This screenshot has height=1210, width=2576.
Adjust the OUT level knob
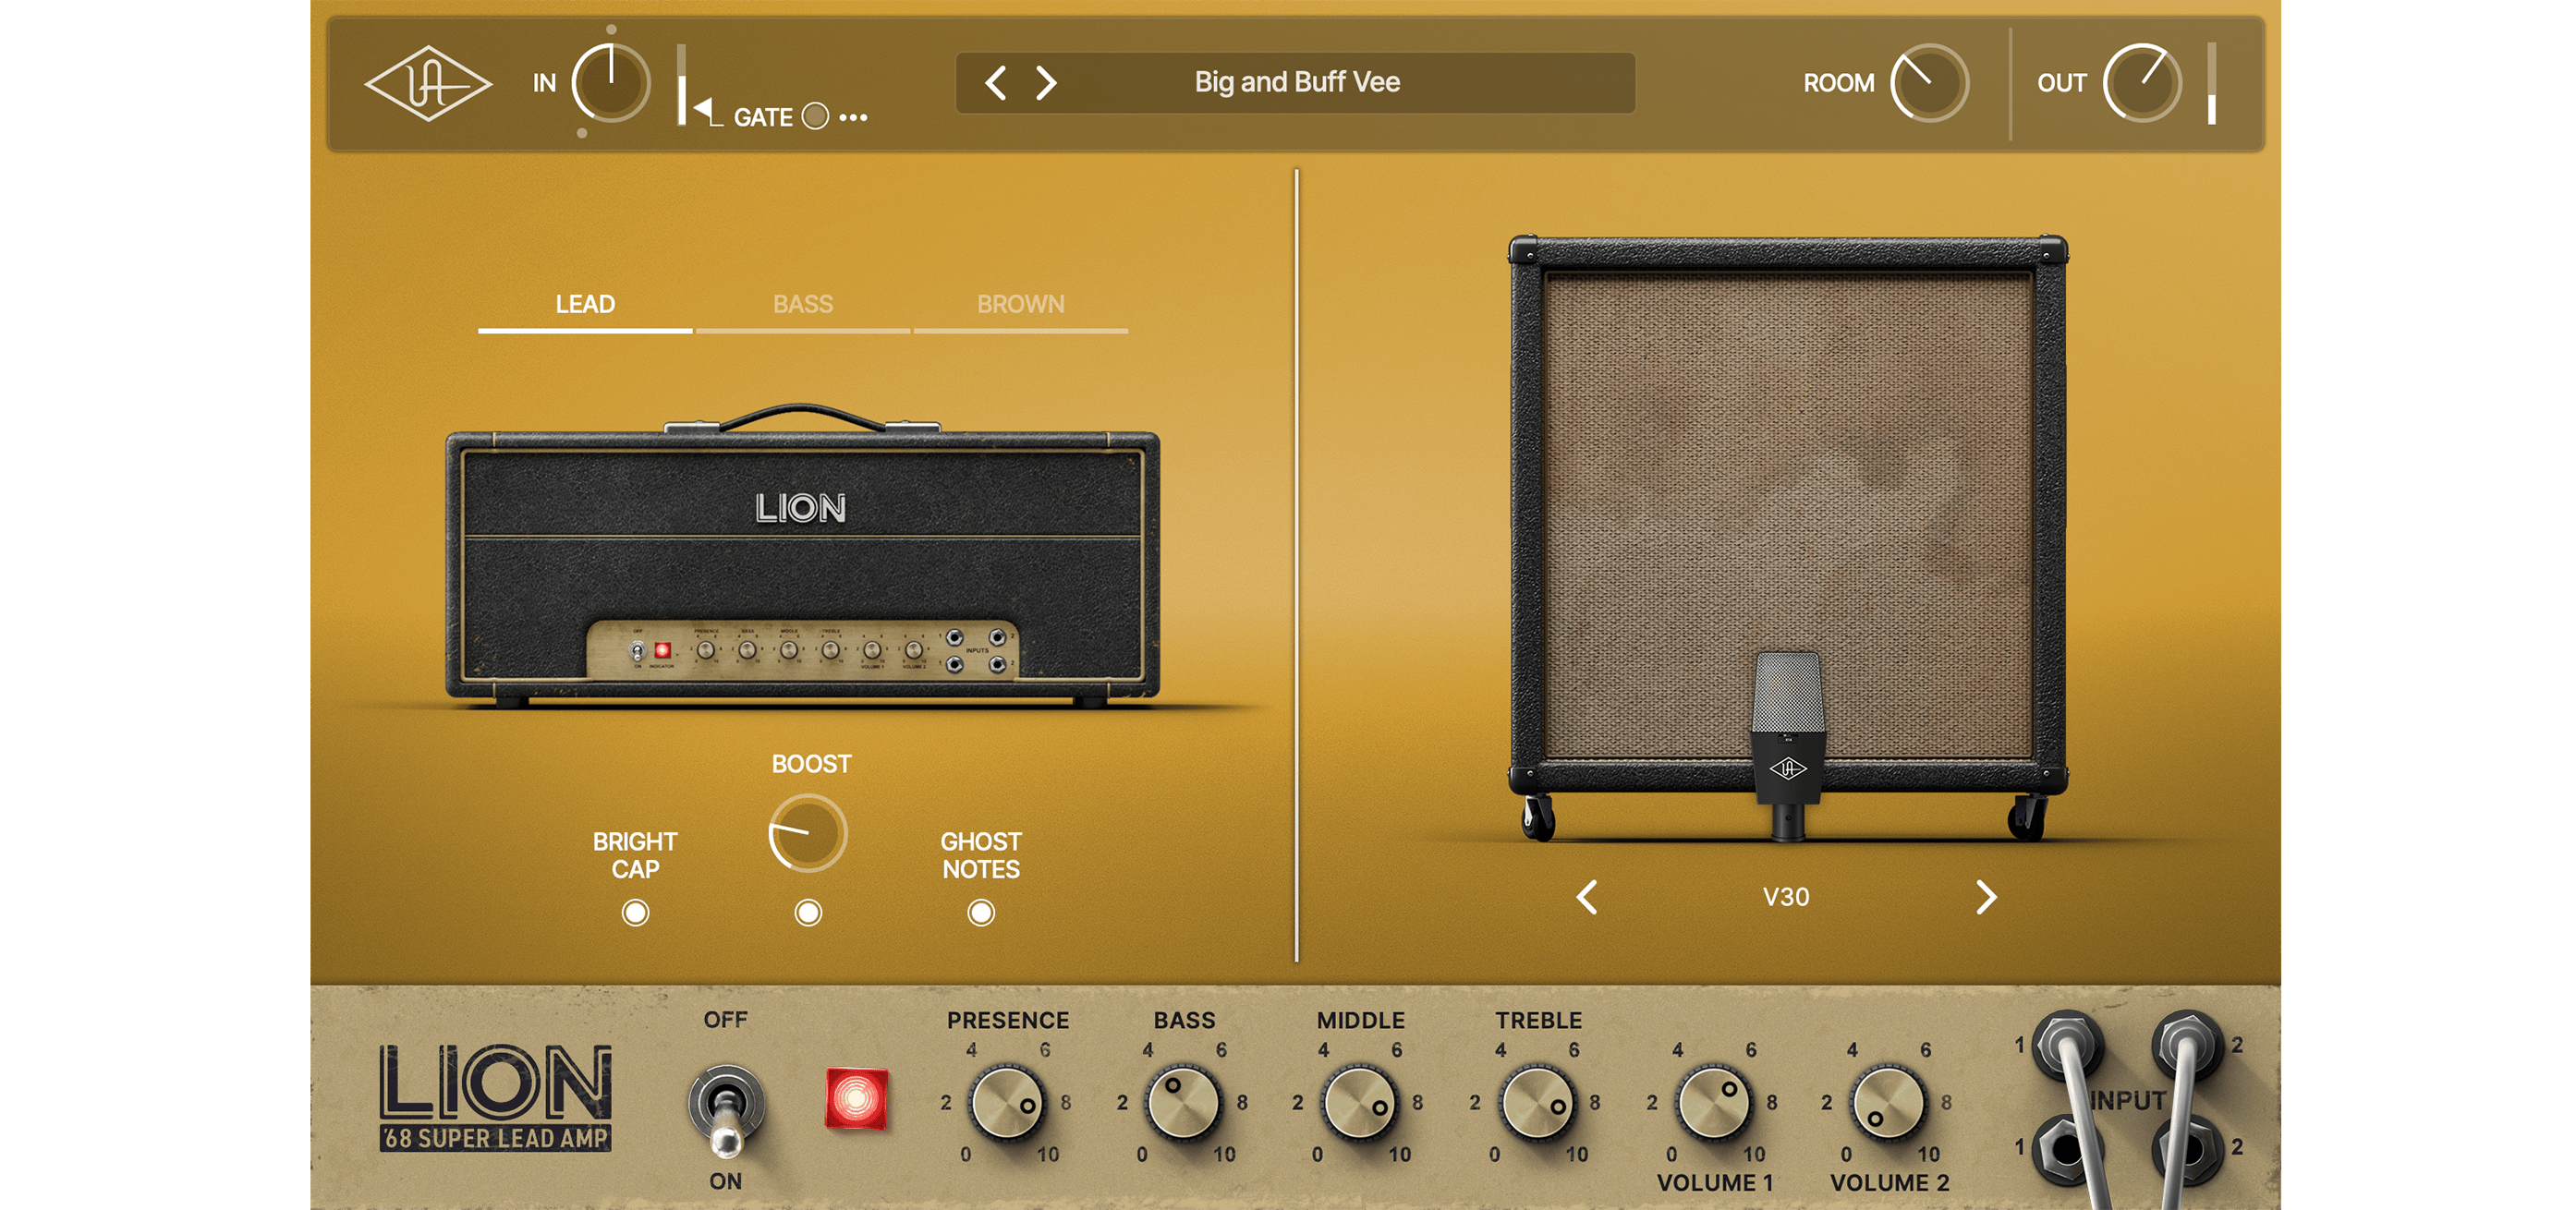pos(2142,83)
